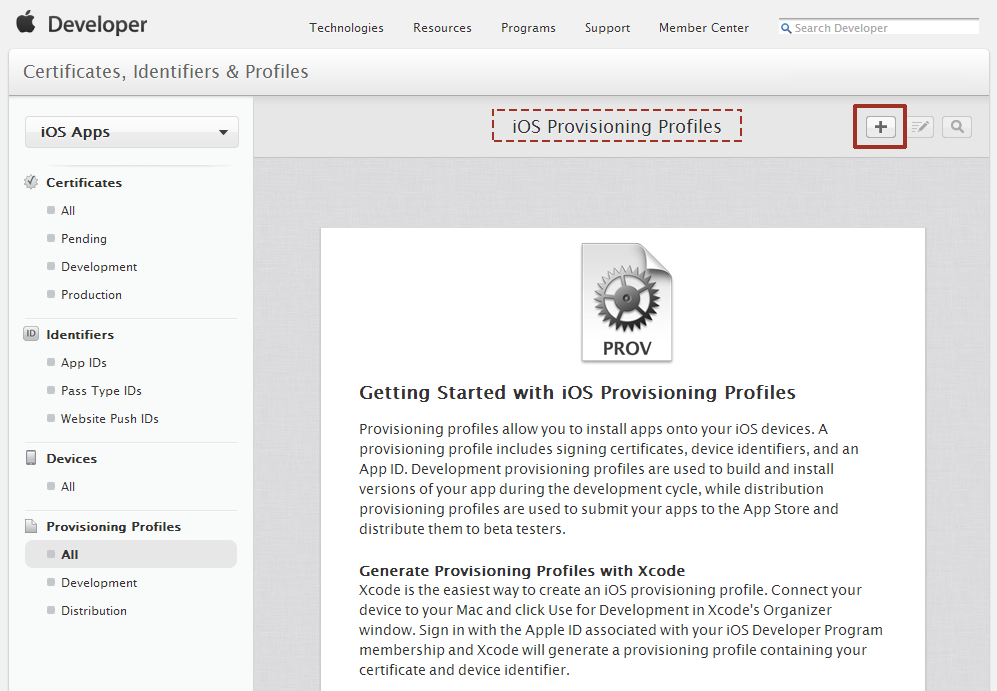Open the iOS Apps platform dropdown
Viewport: 997px width, 691px height.
tap(132, 132)
